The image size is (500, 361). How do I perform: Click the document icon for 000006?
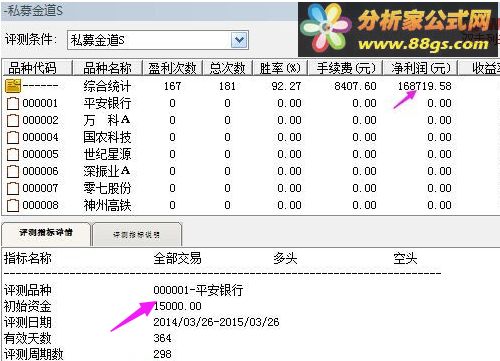13,171
